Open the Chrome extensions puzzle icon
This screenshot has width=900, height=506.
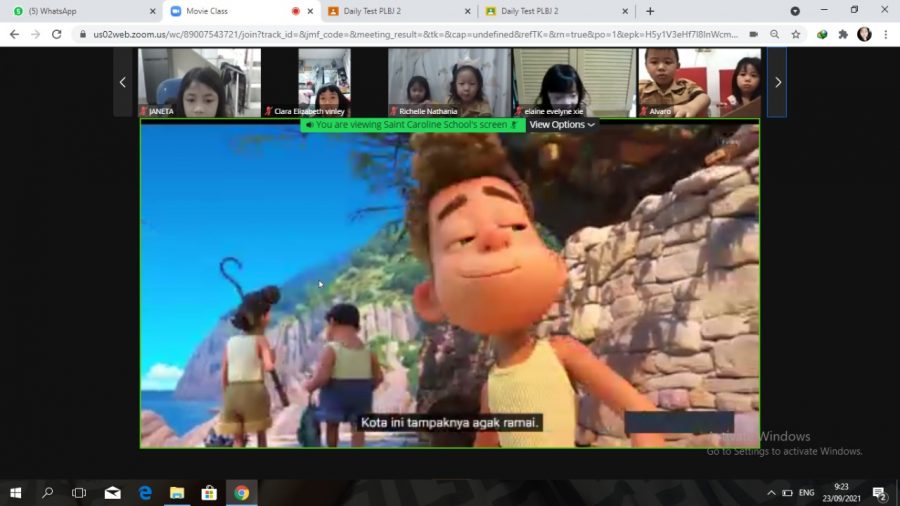[x=843, y=34]
